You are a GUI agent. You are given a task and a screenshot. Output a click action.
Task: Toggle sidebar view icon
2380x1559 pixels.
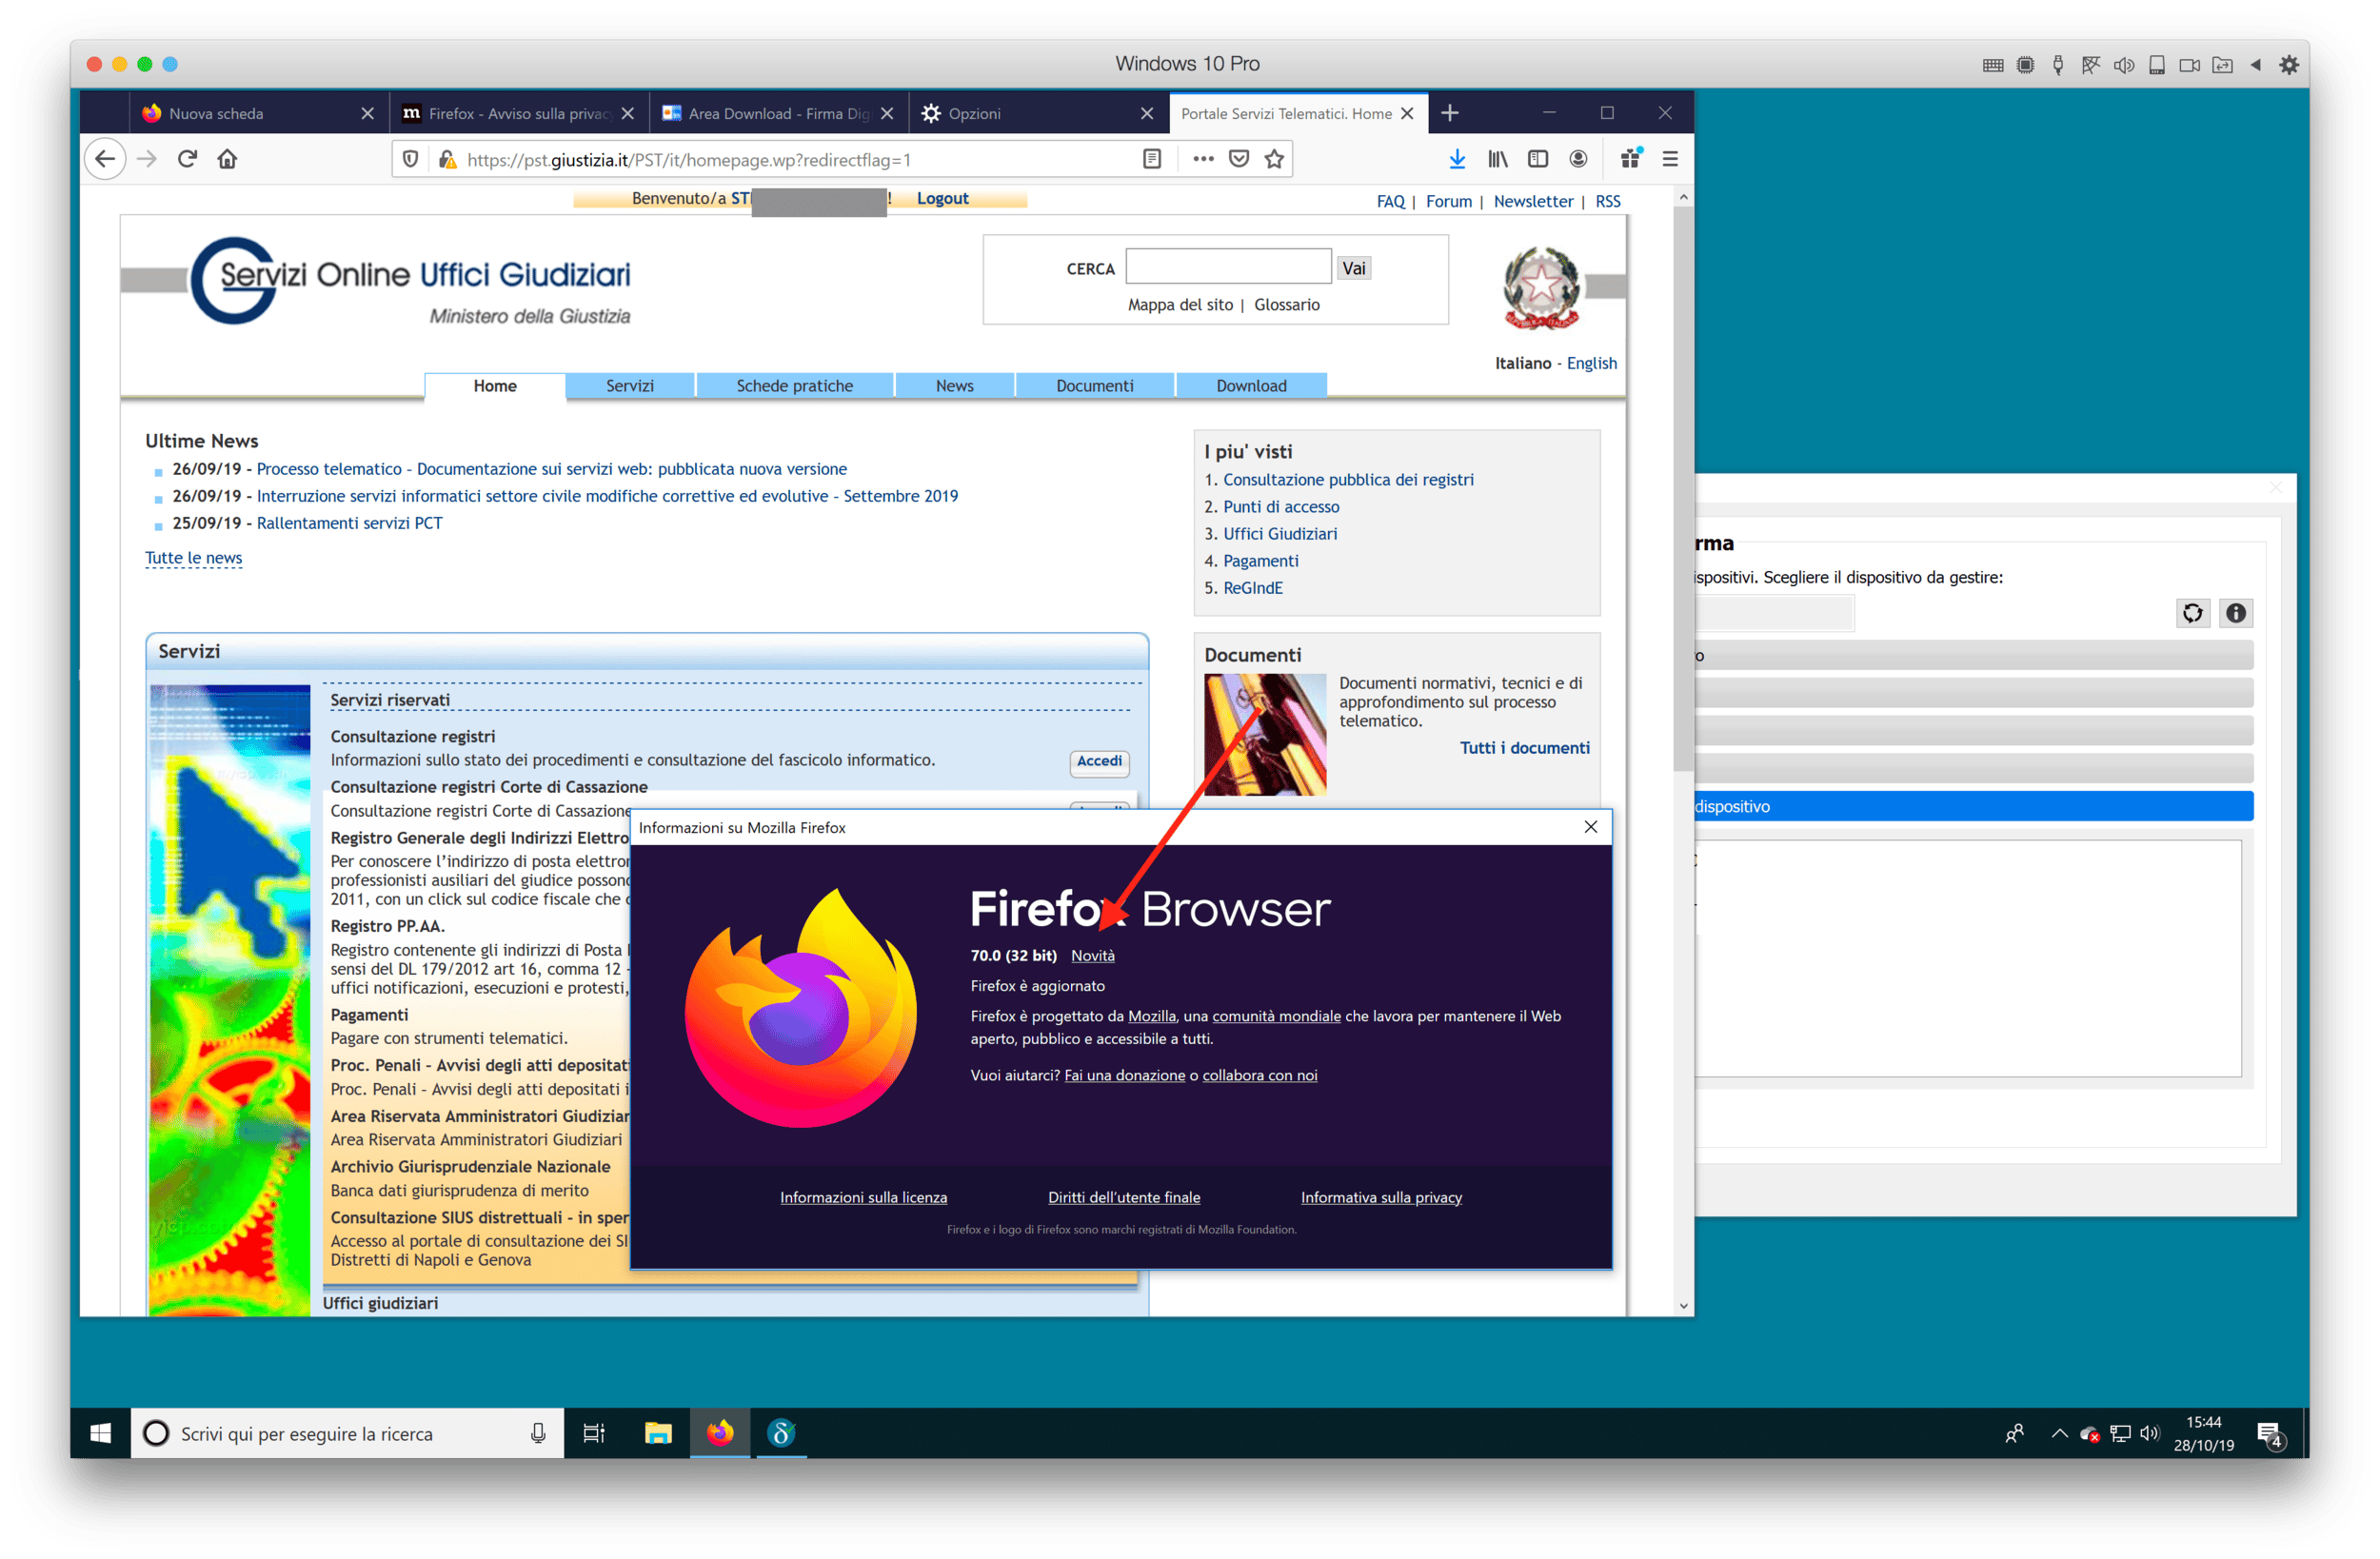1538,159
